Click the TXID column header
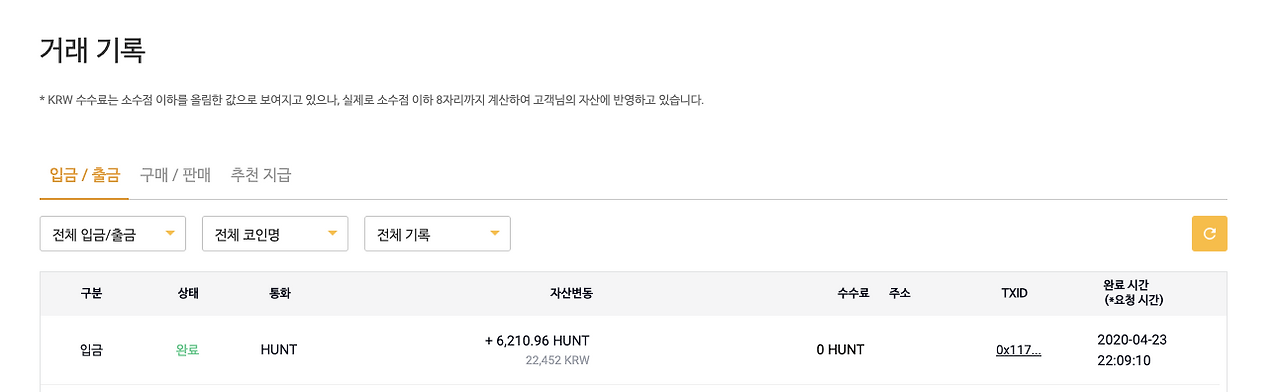 [x=1014, y=293]
